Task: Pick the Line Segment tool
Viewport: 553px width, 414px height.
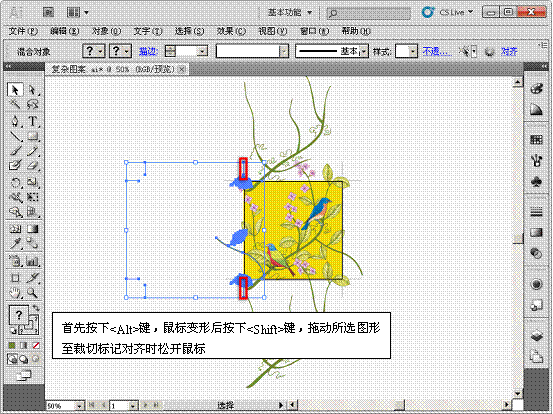Action: click(x=15, y=136)
